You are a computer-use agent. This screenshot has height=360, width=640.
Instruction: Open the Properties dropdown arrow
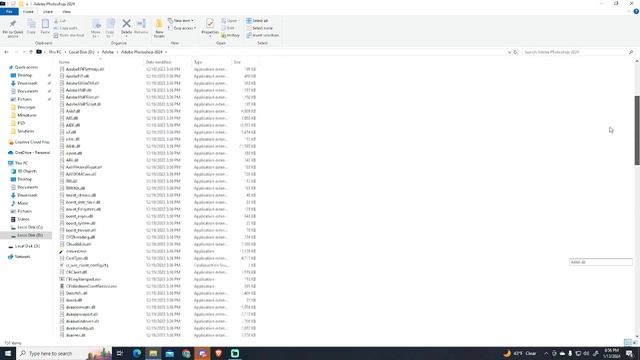coord(210,36)
